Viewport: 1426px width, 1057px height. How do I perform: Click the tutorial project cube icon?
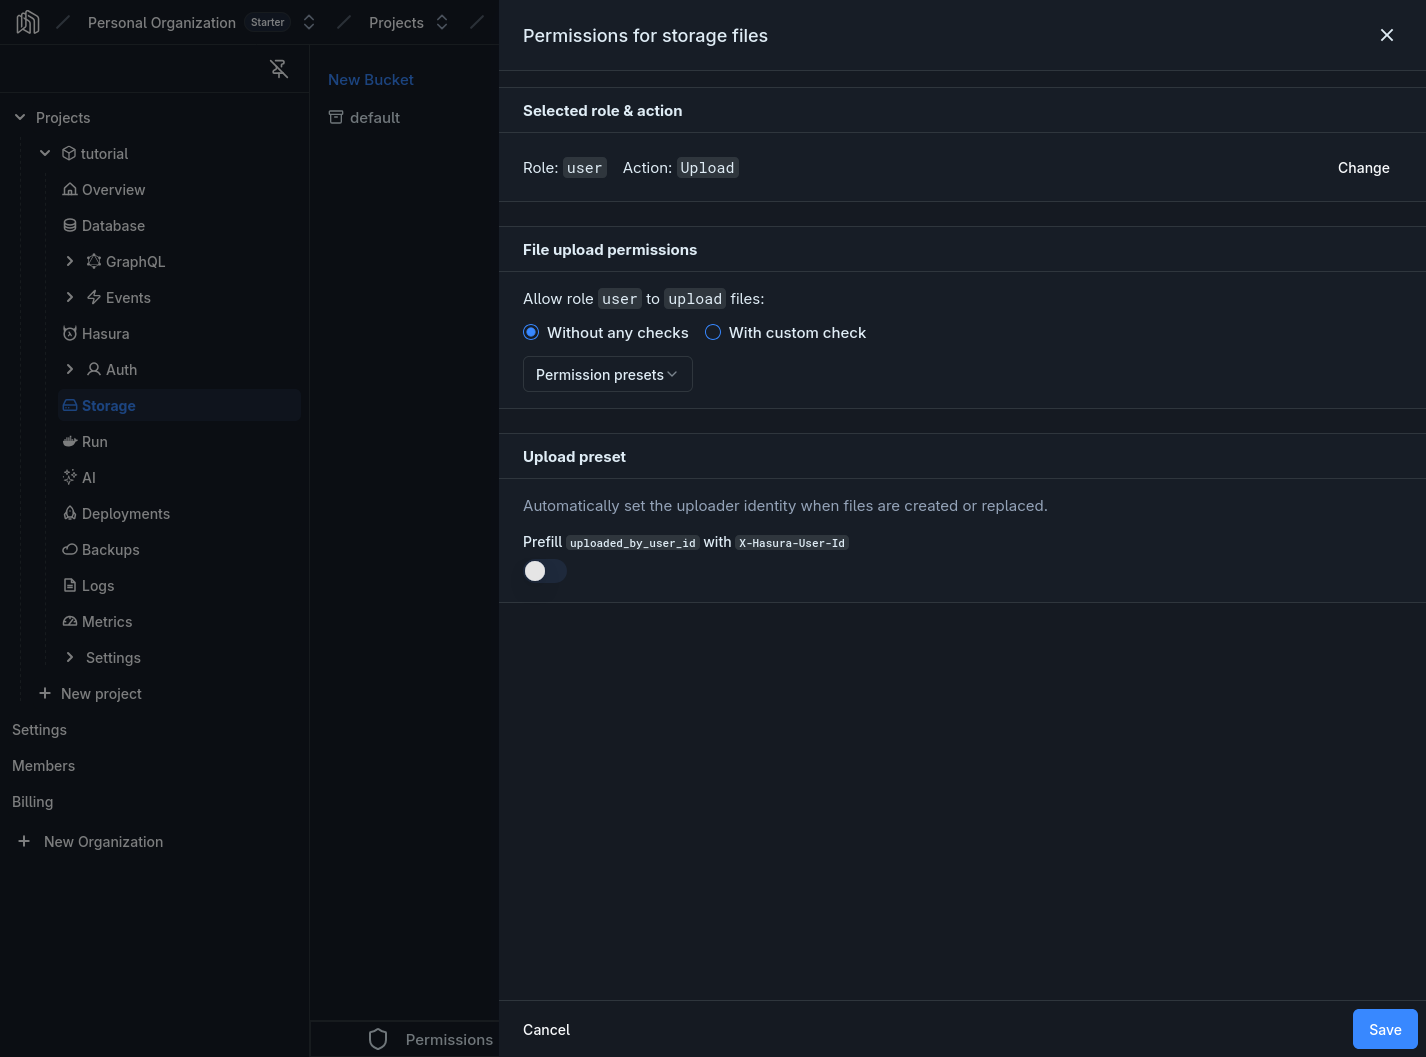coord(69,153)
